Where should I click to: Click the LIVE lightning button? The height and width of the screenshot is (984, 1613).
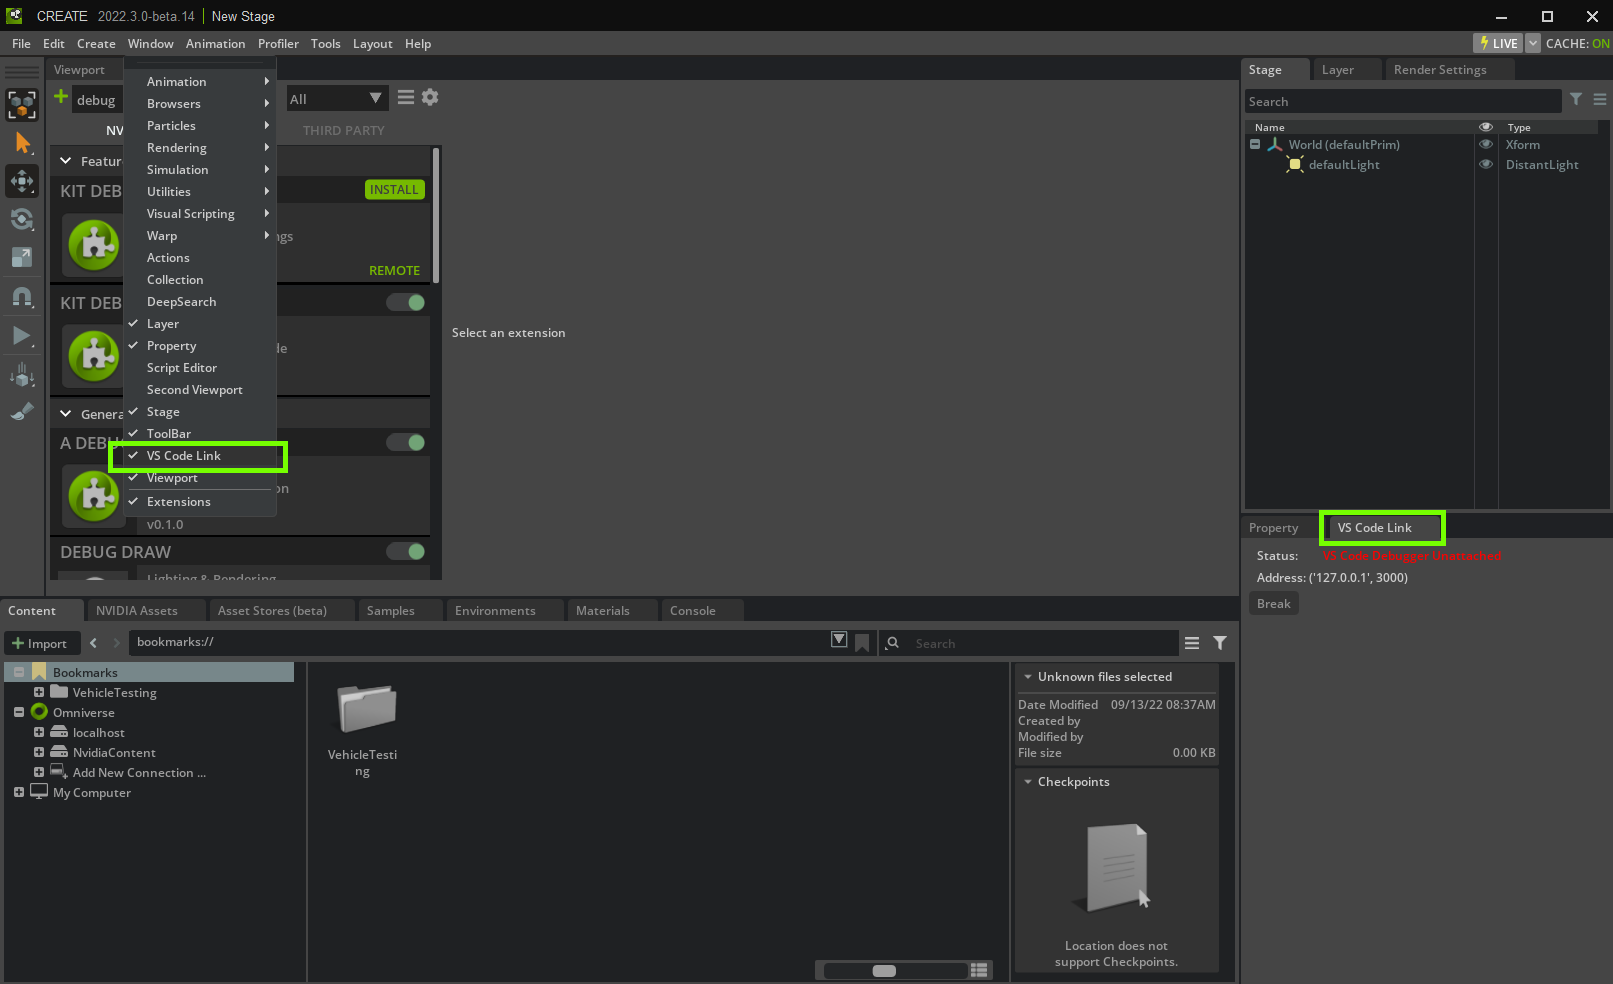coord(1498,43)
